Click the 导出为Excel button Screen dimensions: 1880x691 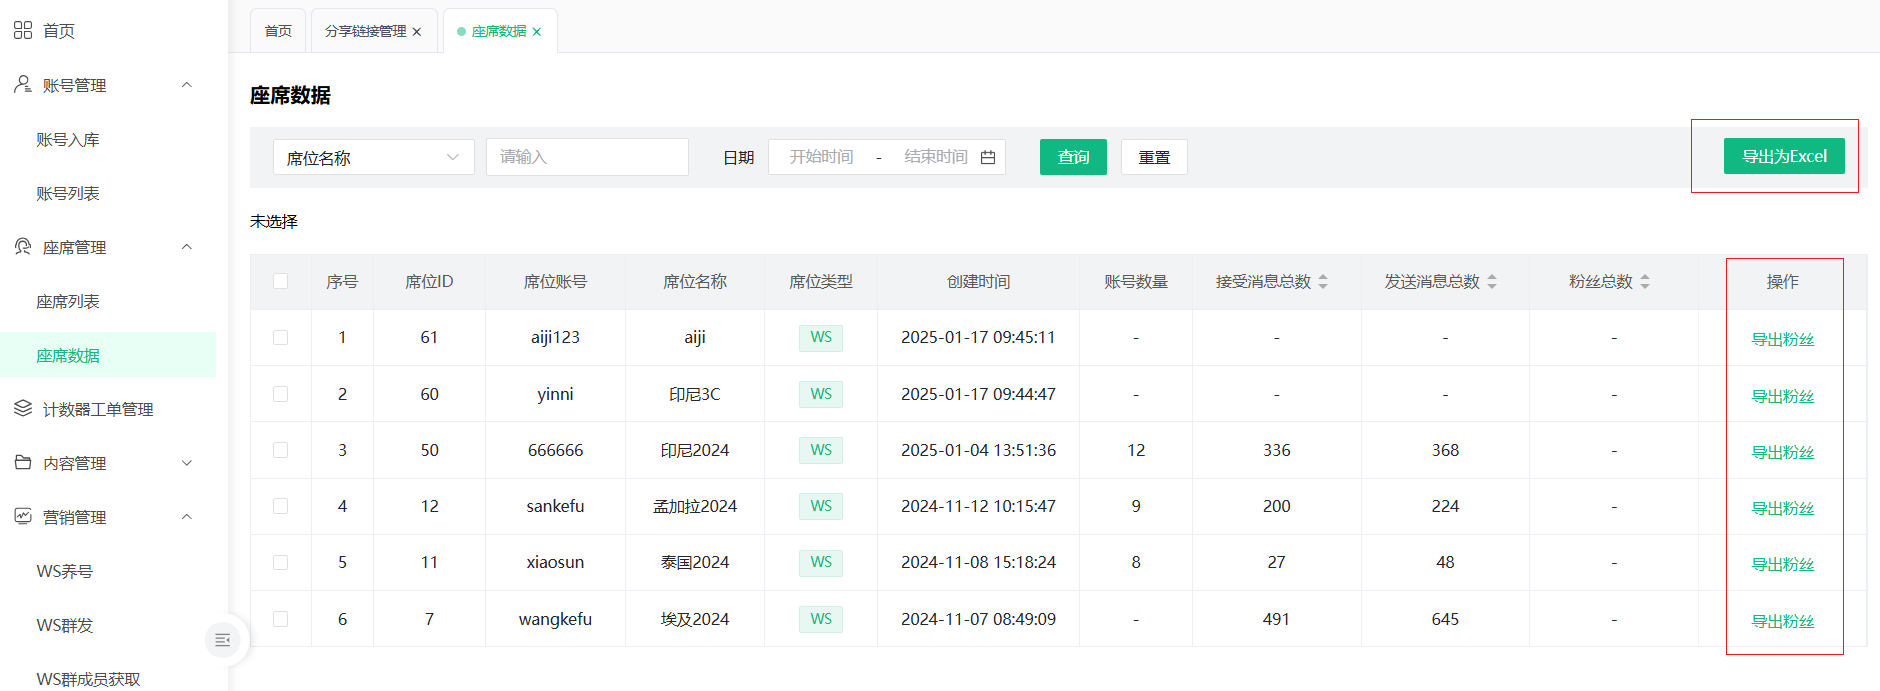[x=1783, y=156]
